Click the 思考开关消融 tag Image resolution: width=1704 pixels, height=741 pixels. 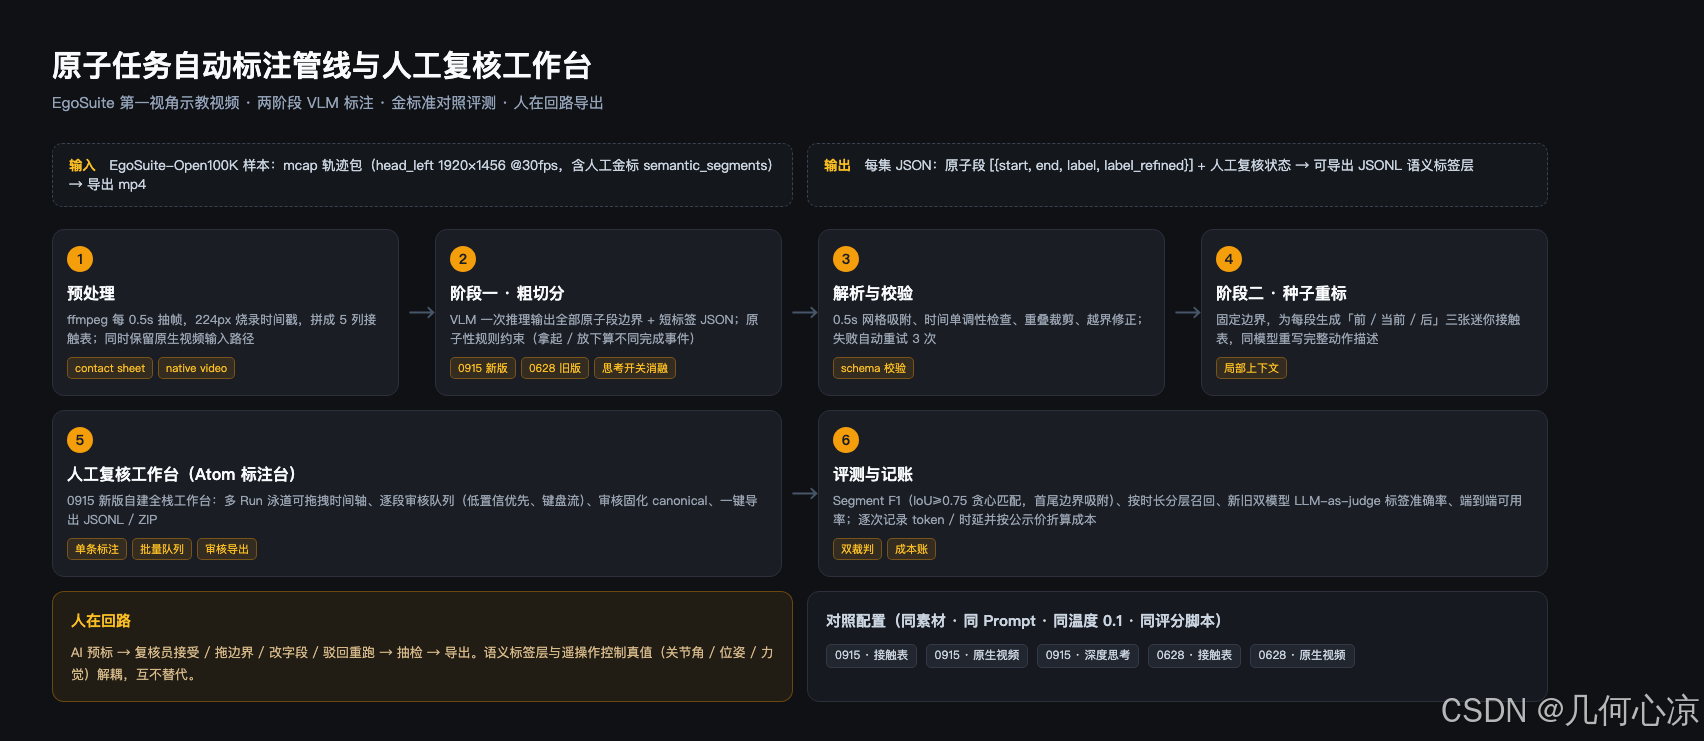click(635, 368)
